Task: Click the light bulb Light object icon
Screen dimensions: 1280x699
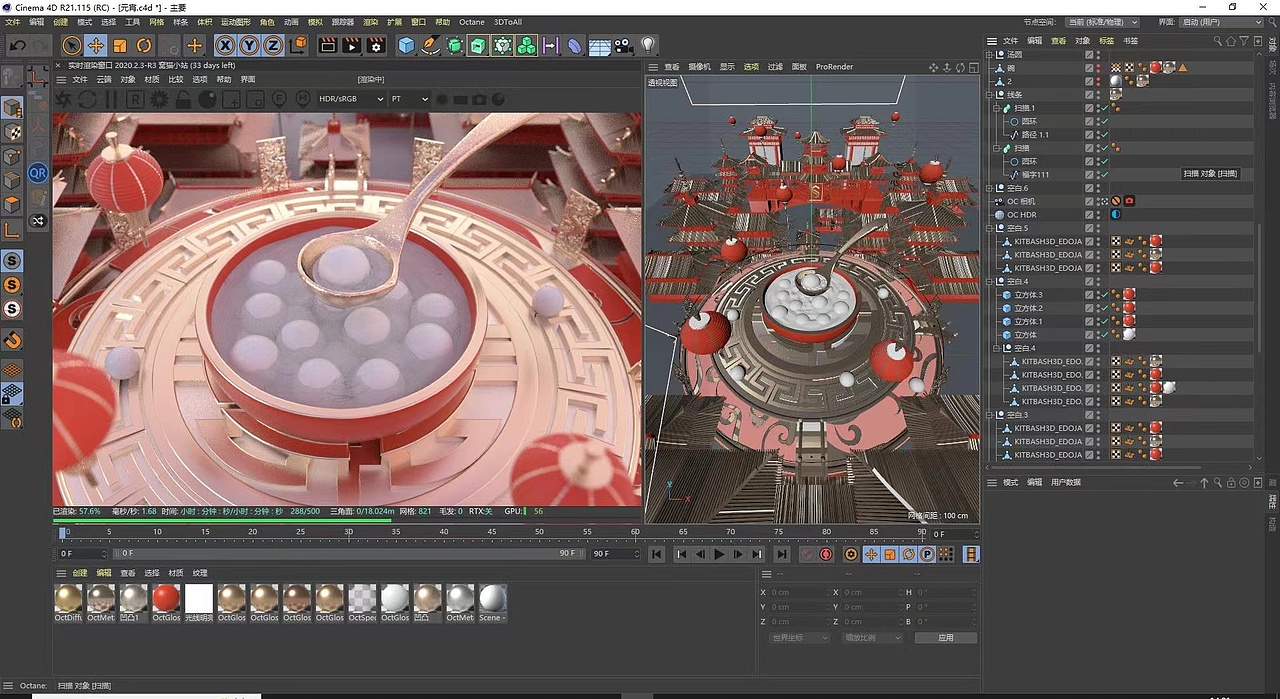Action: [x=648, y=45]
